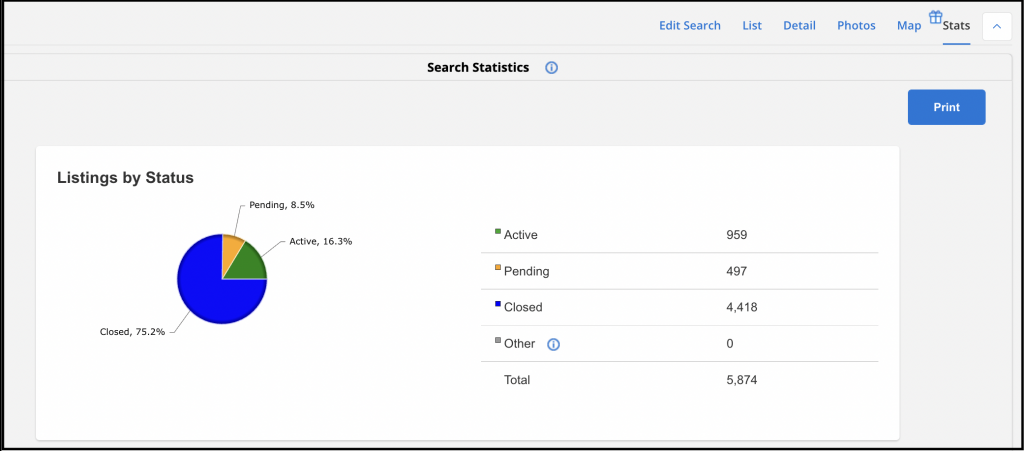Open the Edit Search link
This screenshot has width=1024, height=451.
[x=689, y=26]
